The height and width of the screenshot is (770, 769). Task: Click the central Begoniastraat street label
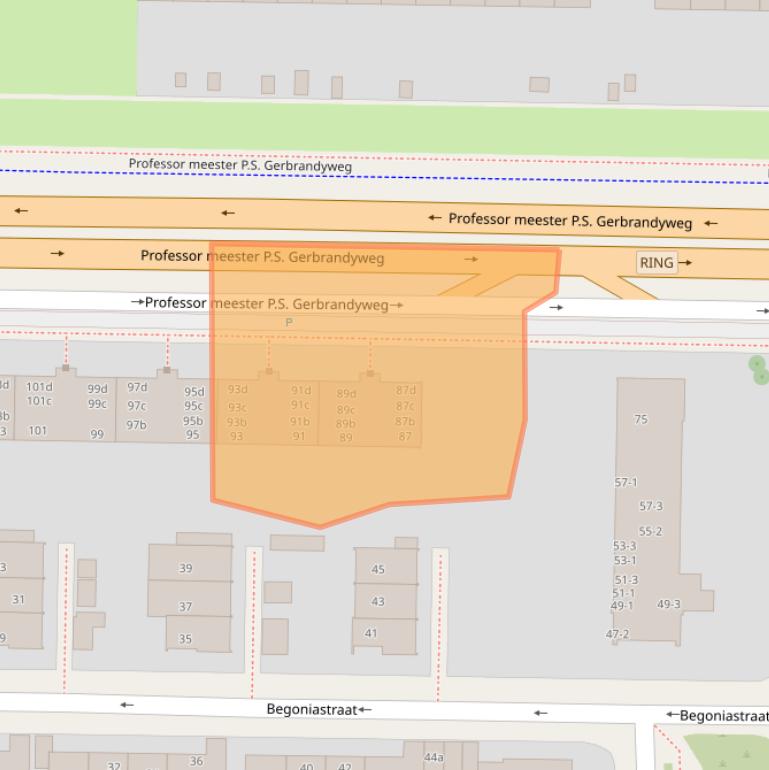[x=311, y=710]
